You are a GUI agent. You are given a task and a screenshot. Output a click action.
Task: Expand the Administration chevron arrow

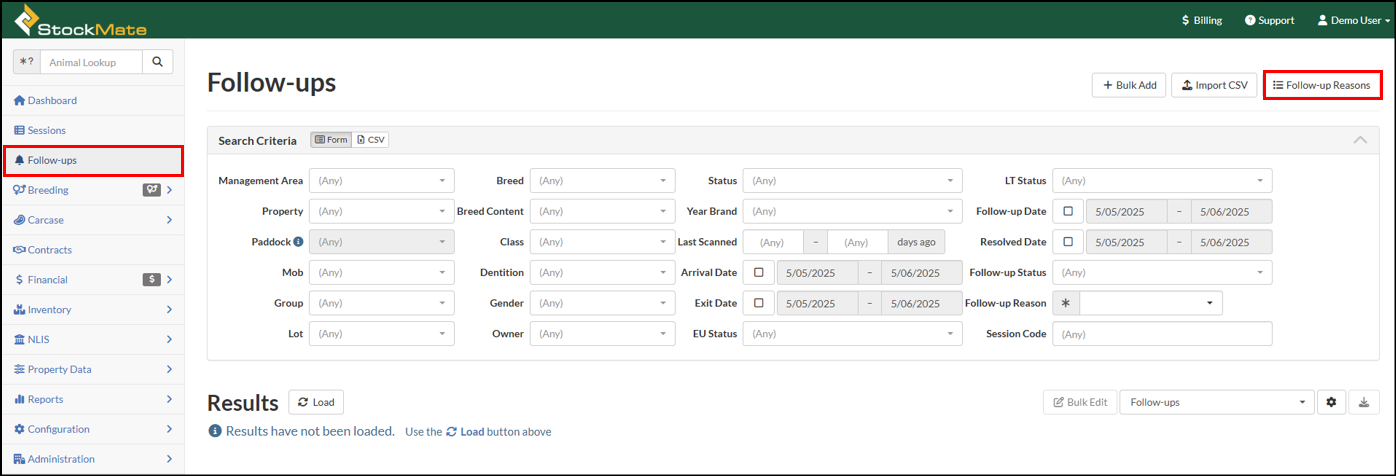[x=170, y=459]
